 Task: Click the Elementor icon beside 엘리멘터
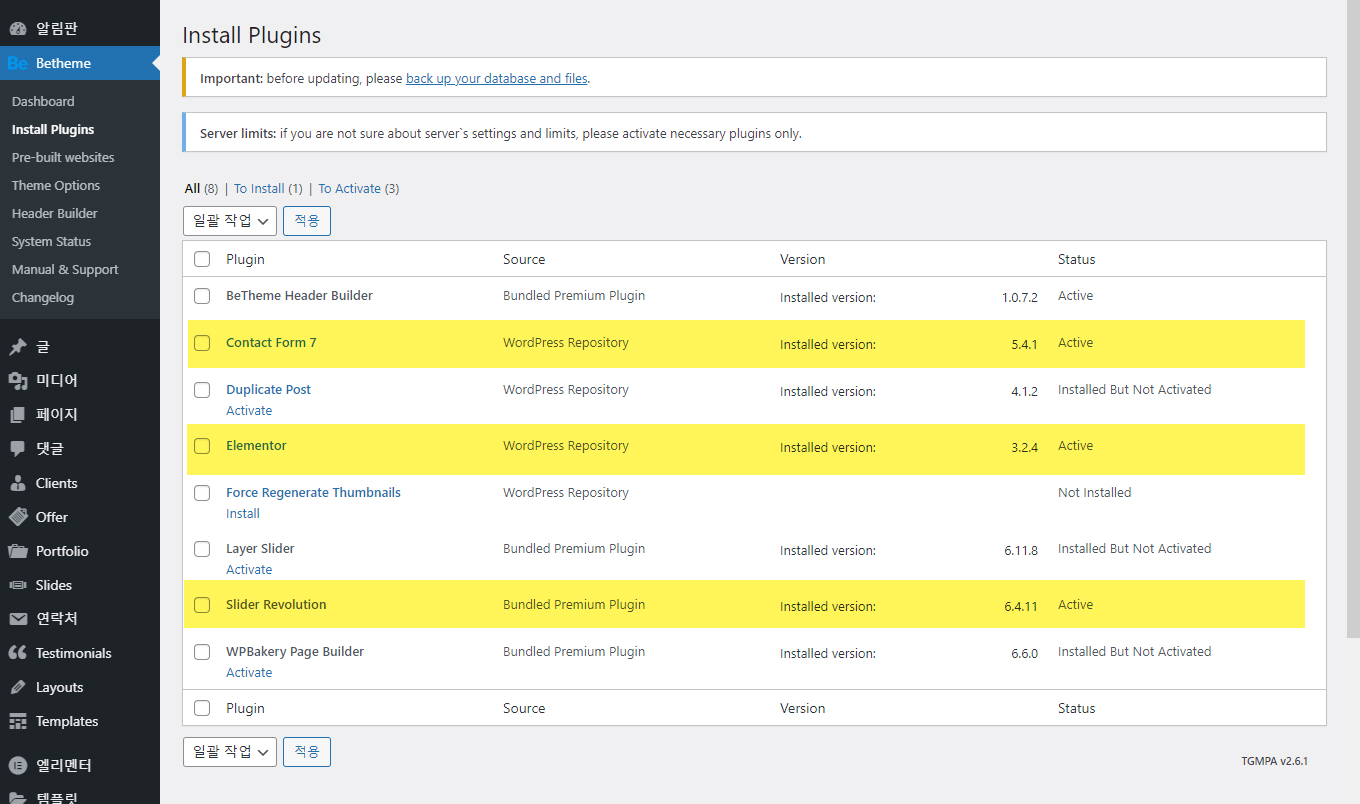tap(18, 766)
